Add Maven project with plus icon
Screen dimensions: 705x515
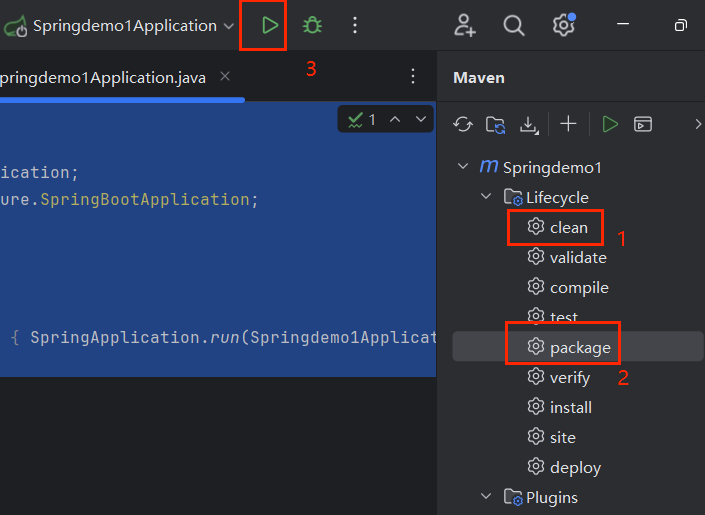[x=568, y=124]
